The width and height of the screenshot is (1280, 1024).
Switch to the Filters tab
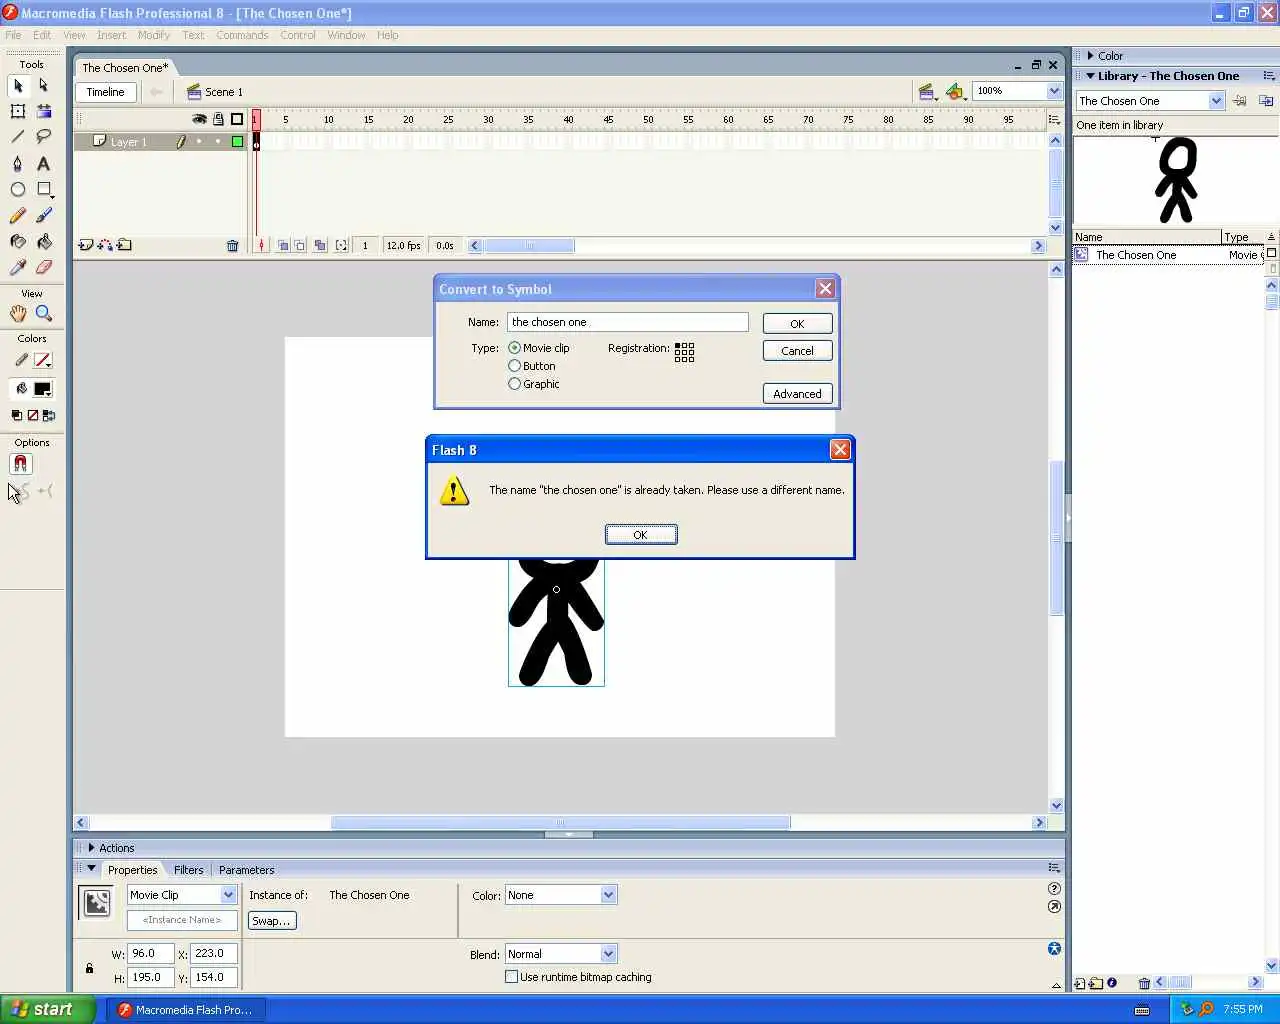[188, 870]
